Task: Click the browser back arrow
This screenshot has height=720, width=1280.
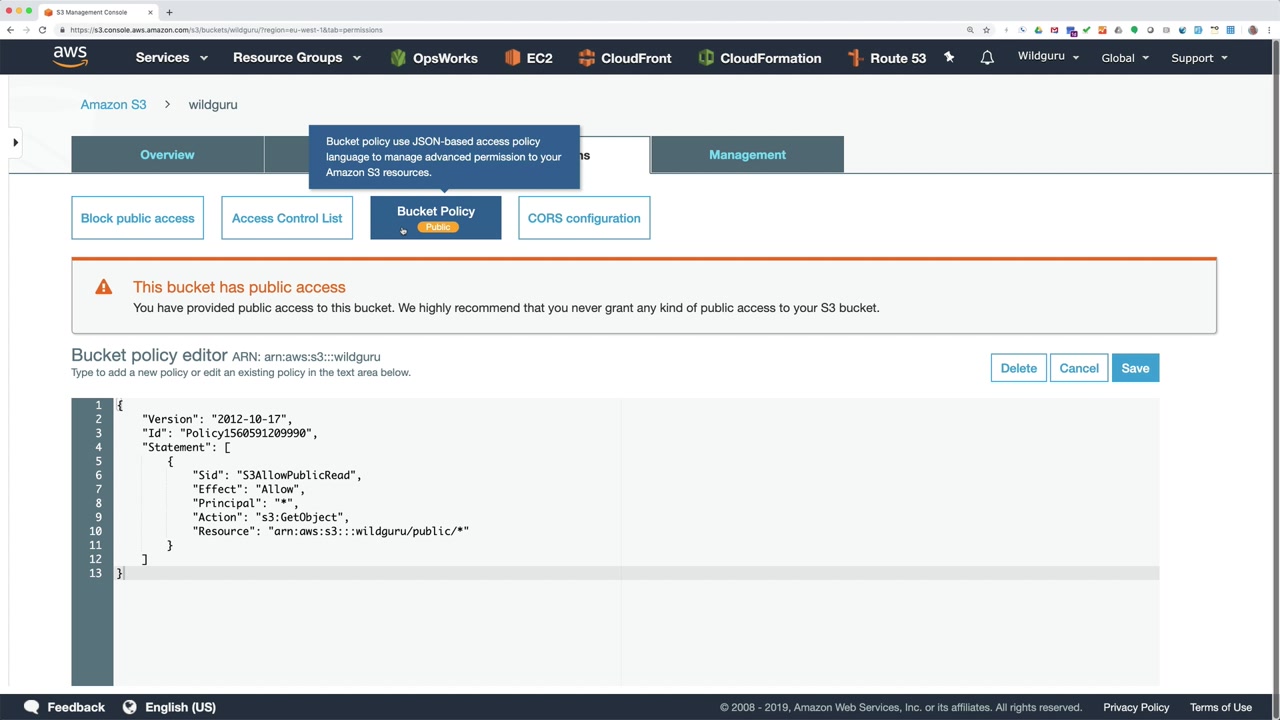Action: pos(10,30)
